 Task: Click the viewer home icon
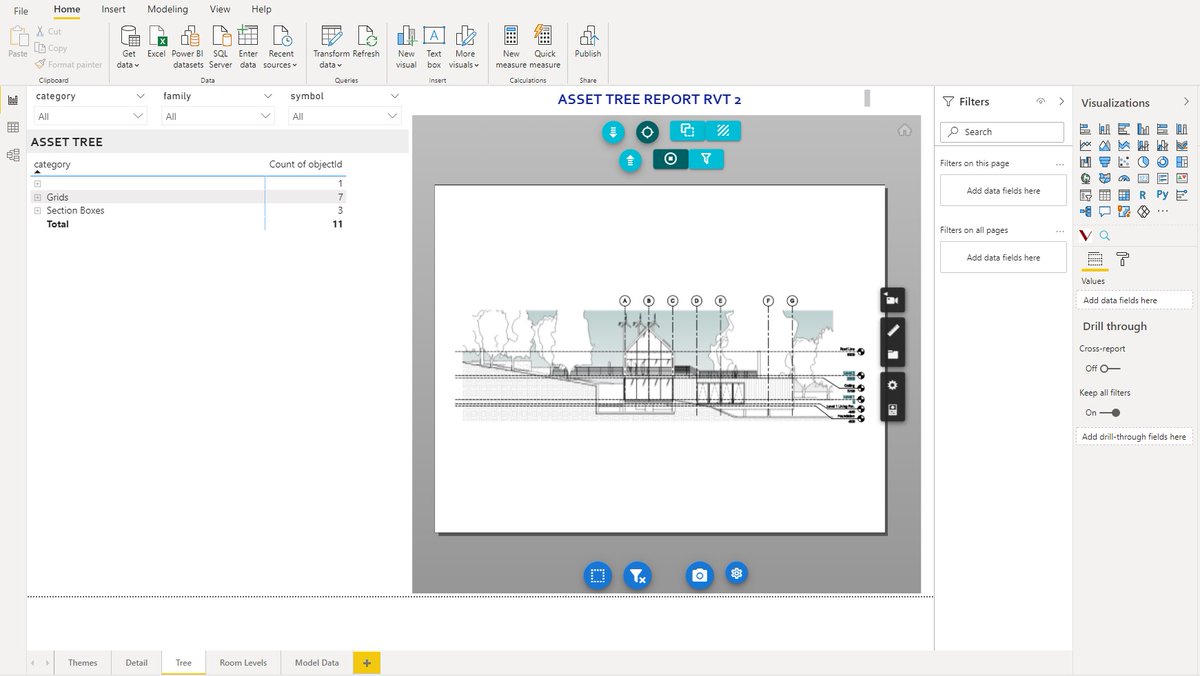pos(904,130)
